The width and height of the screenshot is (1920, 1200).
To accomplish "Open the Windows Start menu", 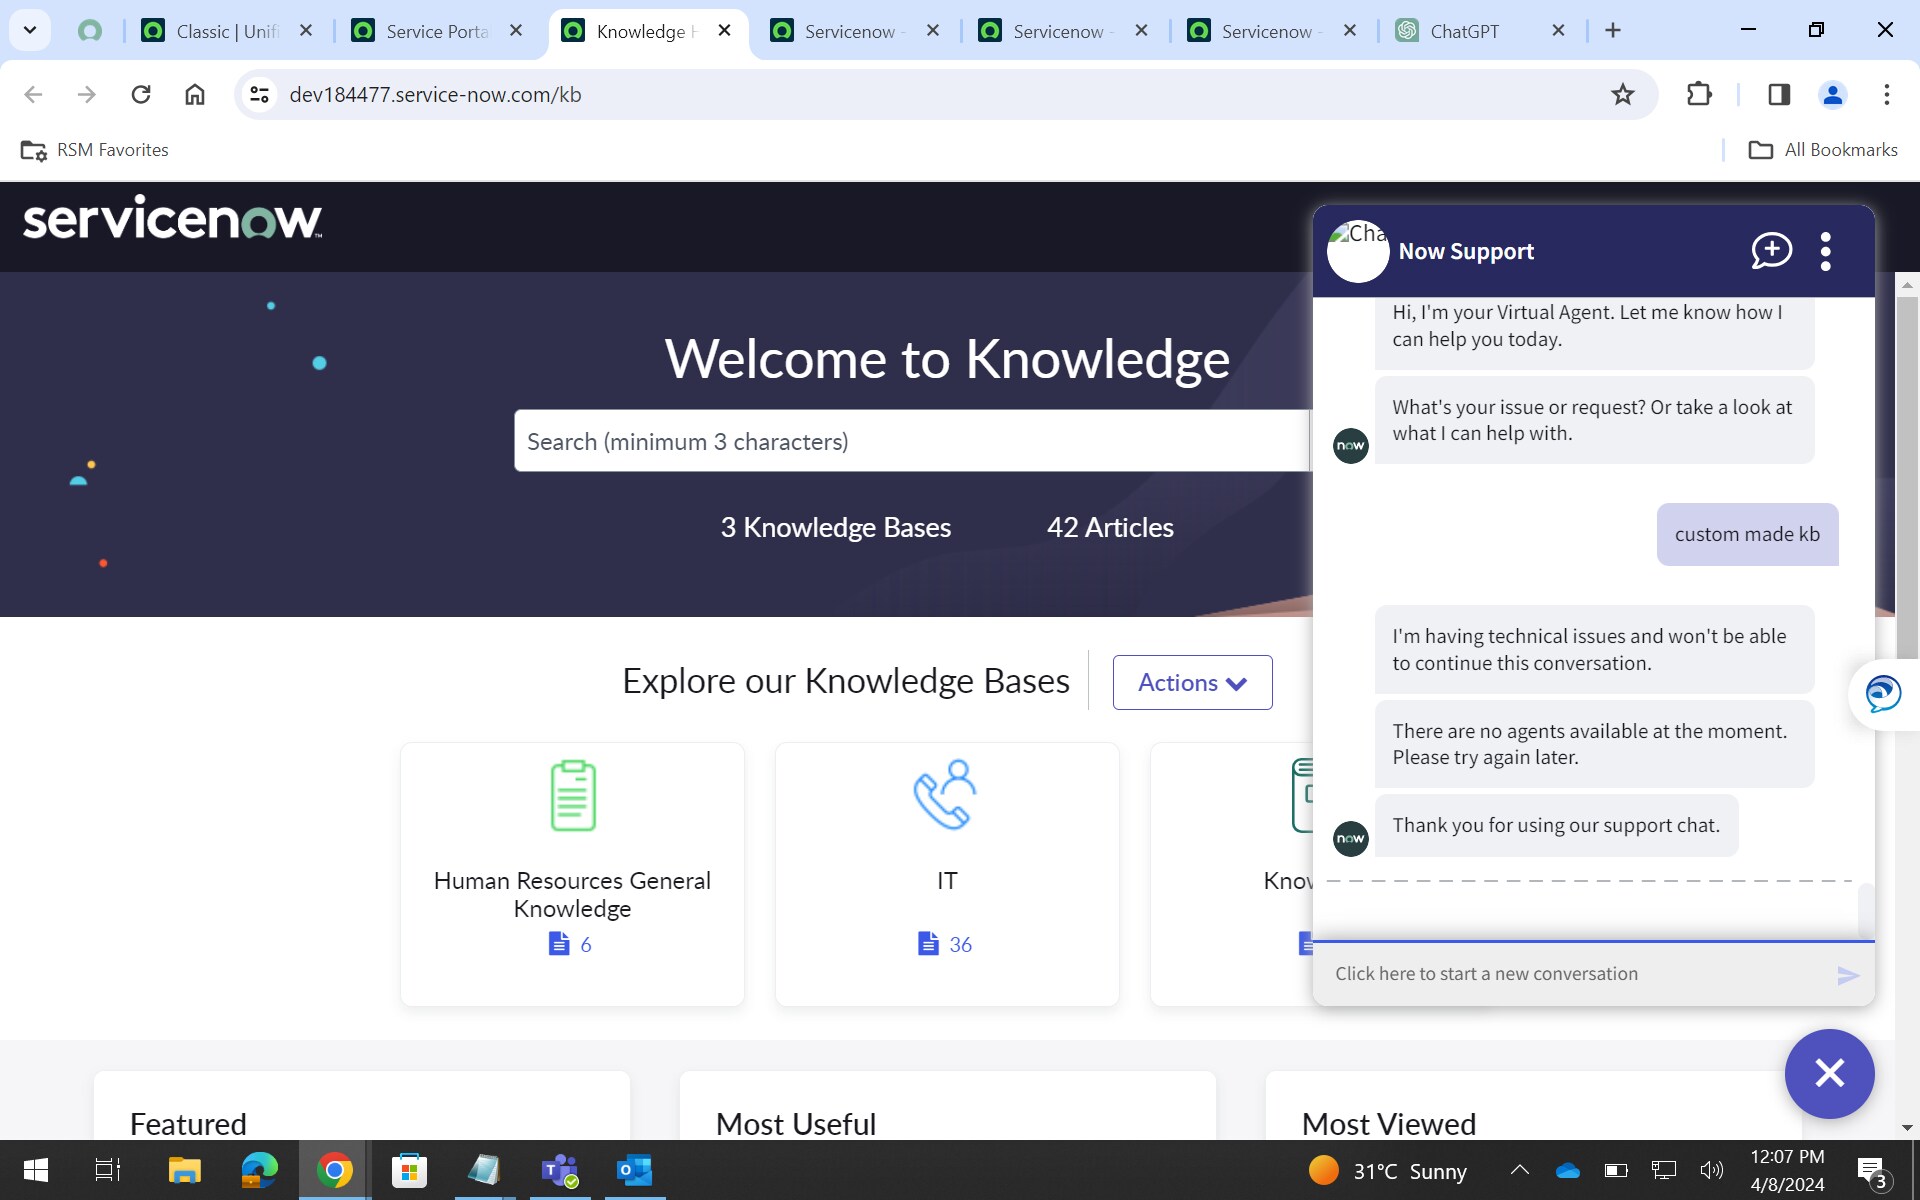I will [35, 1170].
